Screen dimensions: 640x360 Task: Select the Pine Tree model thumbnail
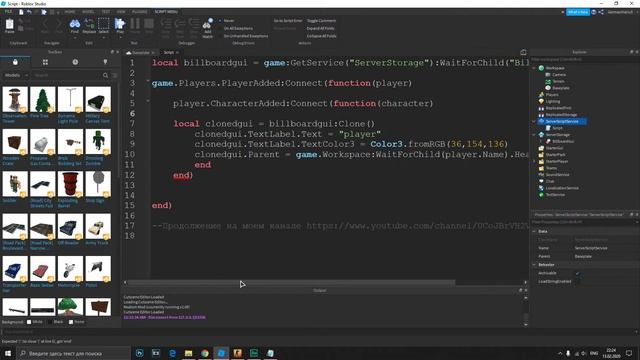click(x=42, y=99)
